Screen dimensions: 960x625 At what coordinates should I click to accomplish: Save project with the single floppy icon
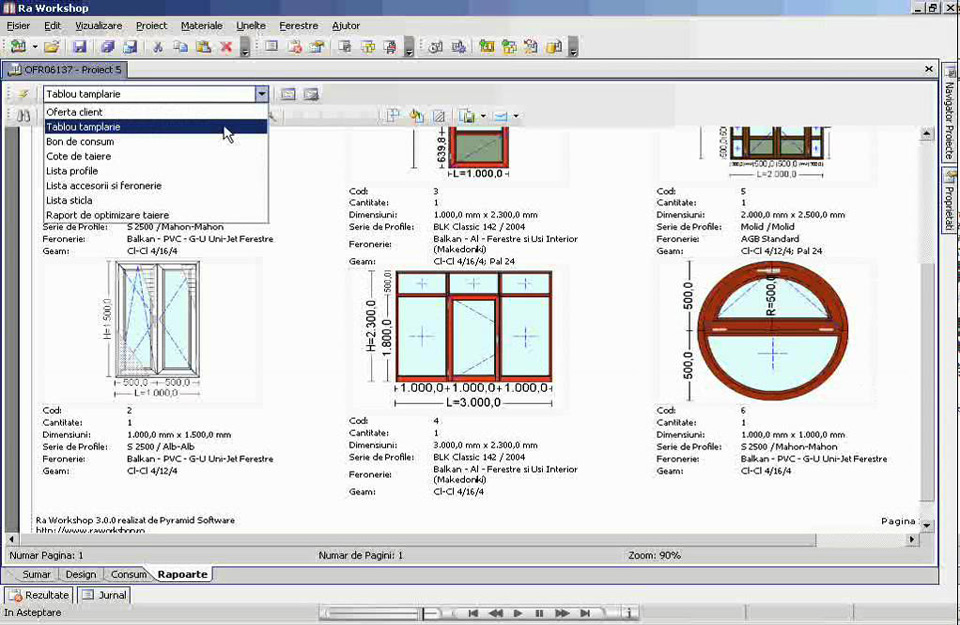point(80,47)
